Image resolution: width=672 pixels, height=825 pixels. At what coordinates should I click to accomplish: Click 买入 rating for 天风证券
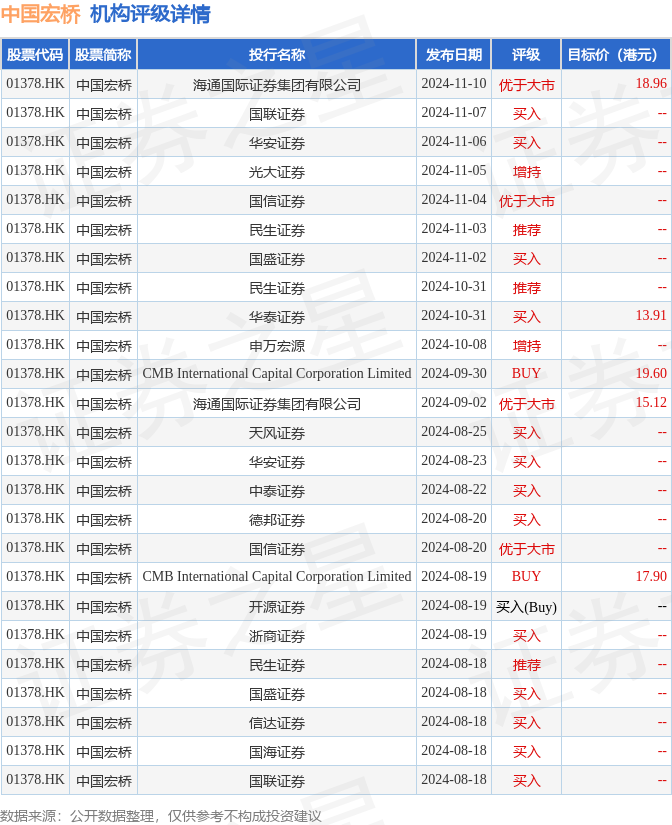[526, 433]
